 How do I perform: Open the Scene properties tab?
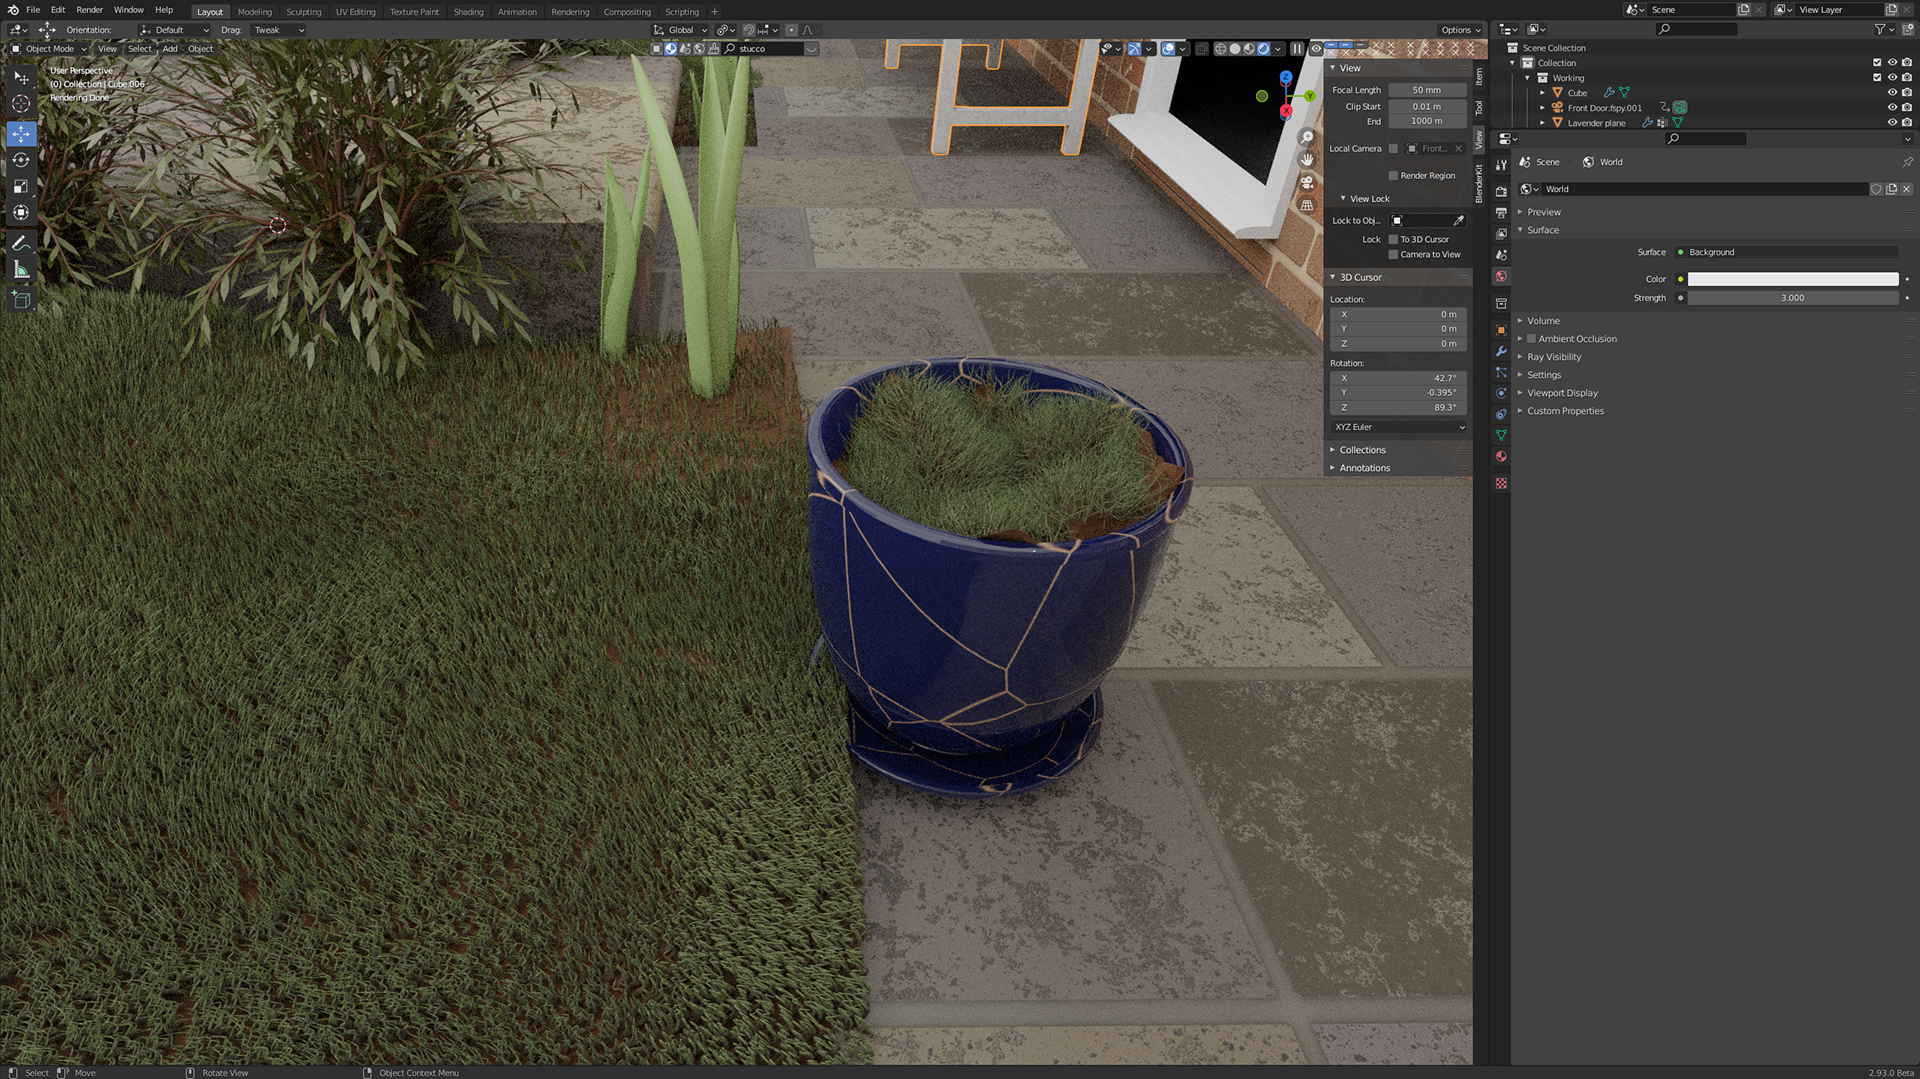point(1501,255)
